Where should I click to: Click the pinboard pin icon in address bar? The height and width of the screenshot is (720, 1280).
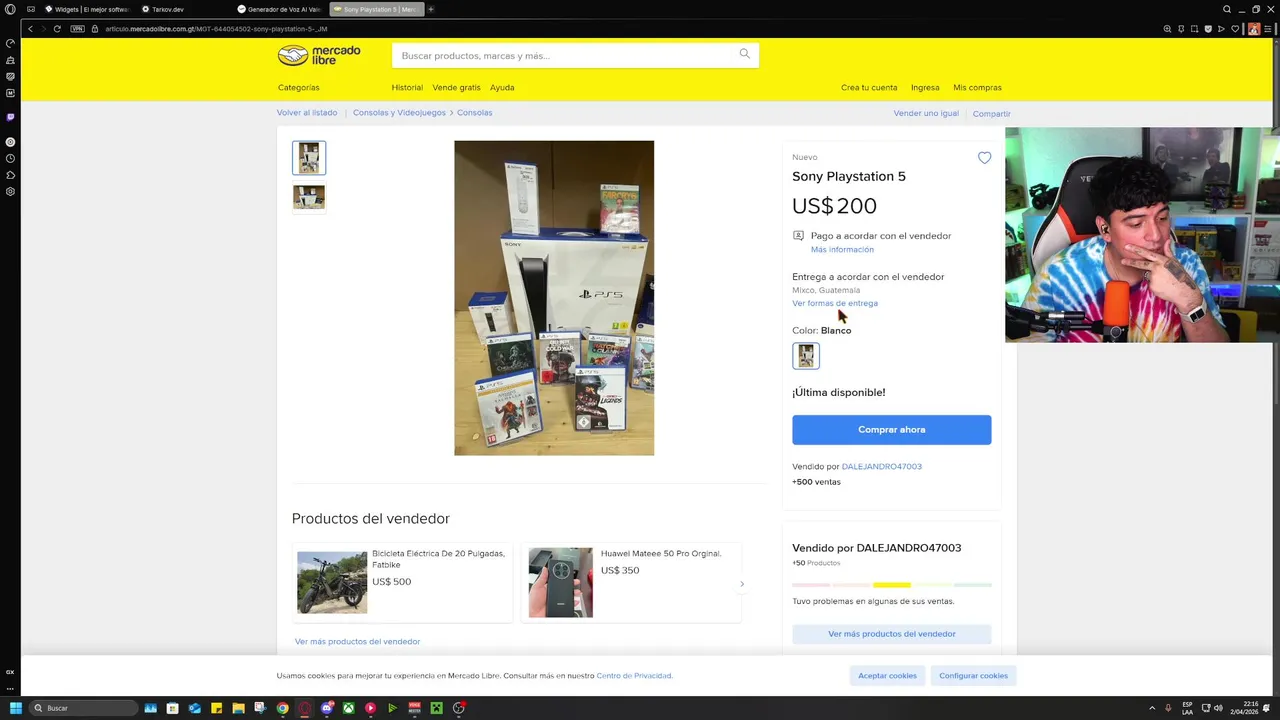[x=1181, y=29]
